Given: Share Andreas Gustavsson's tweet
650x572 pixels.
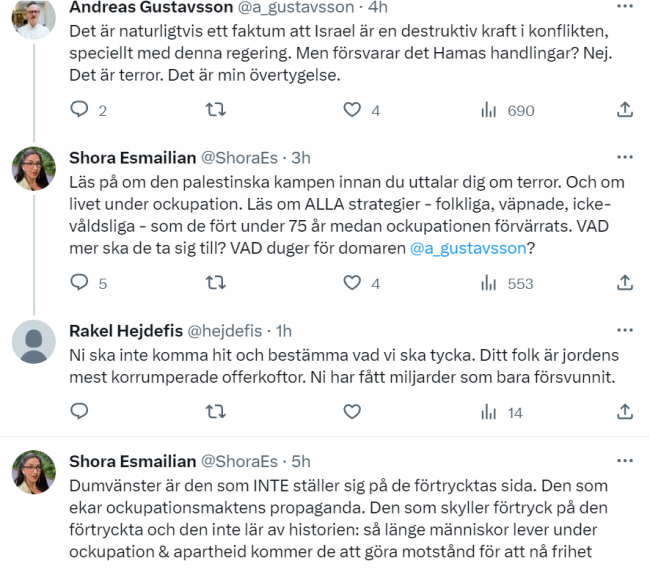Looking at the screenshot, I should (625, 110).
